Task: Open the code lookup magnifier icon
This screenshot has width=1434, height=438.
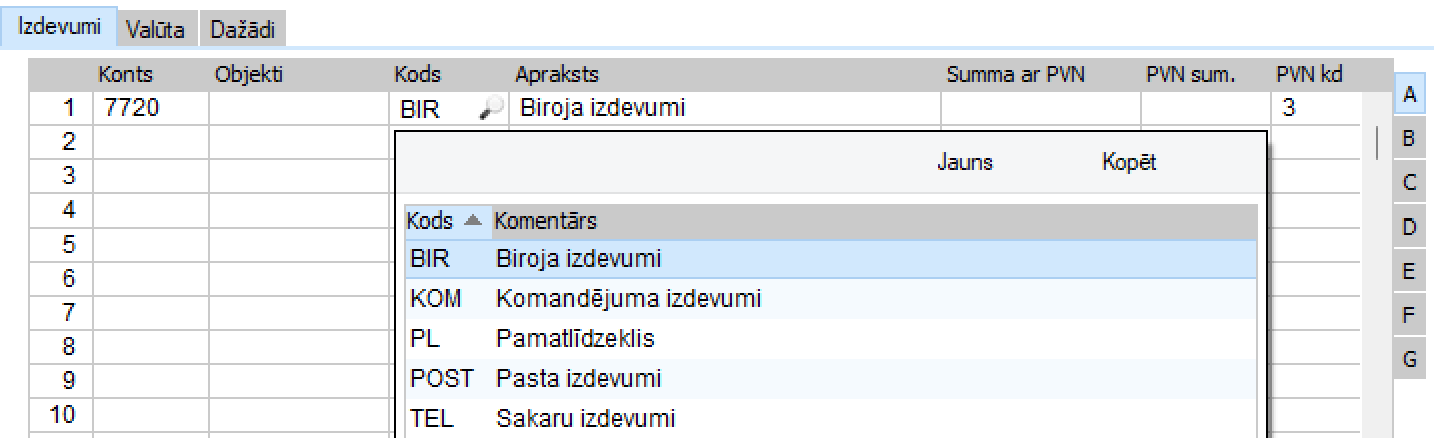Action: (x=491, y=109)
